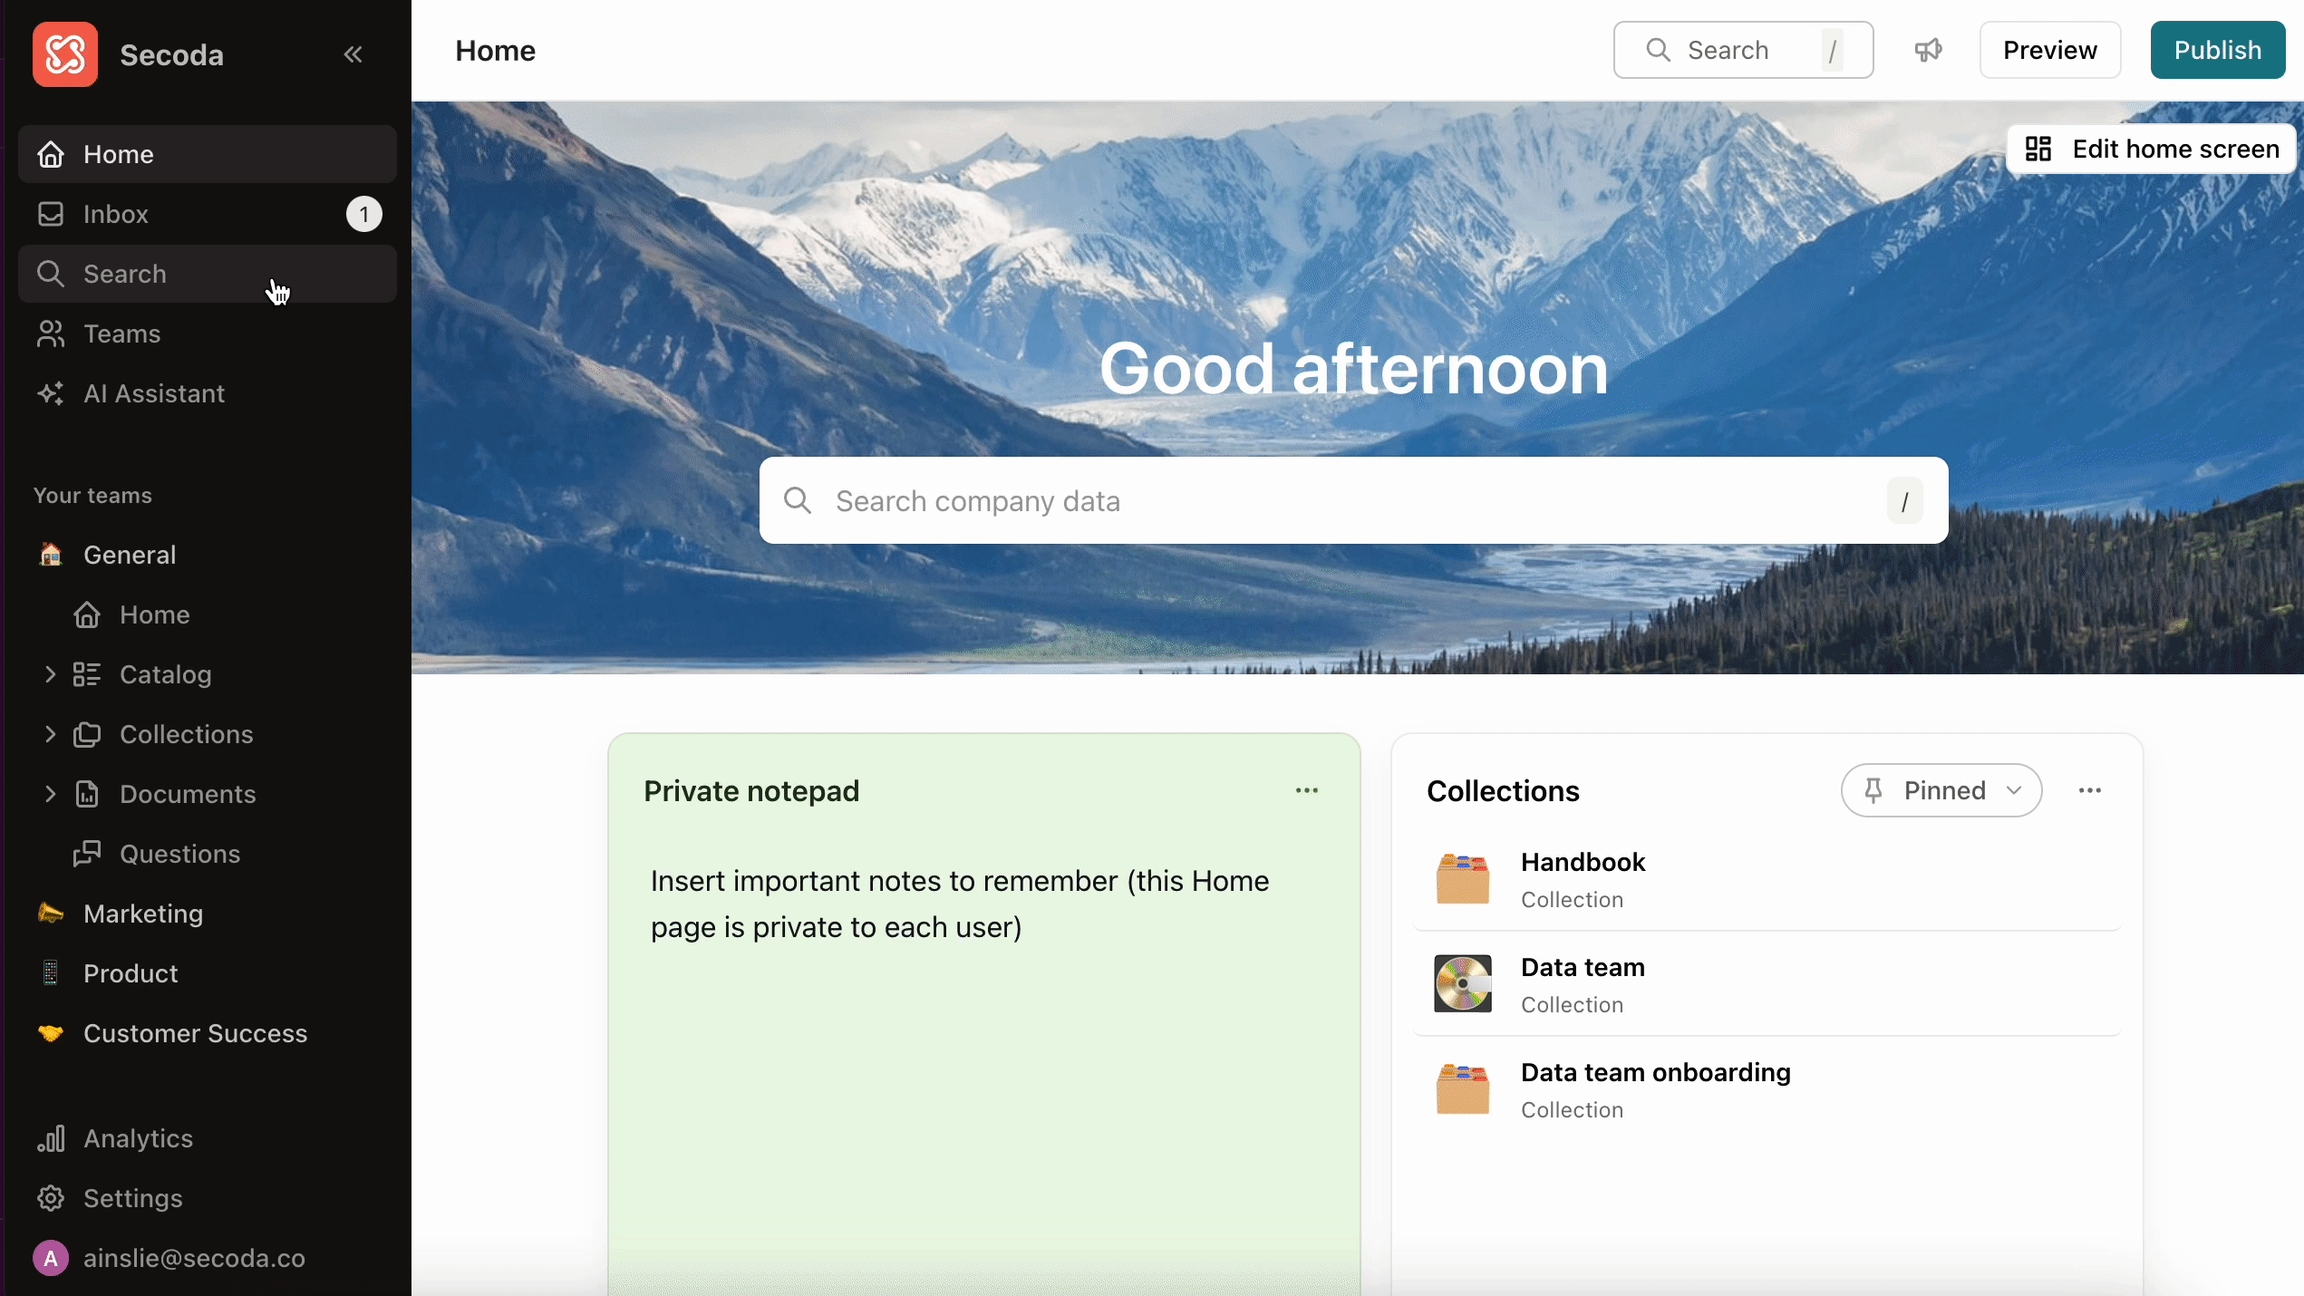Click the announcements megaphone icon
The height and width of the screenshot is (1296, 2304).
tap(1928, 50)
